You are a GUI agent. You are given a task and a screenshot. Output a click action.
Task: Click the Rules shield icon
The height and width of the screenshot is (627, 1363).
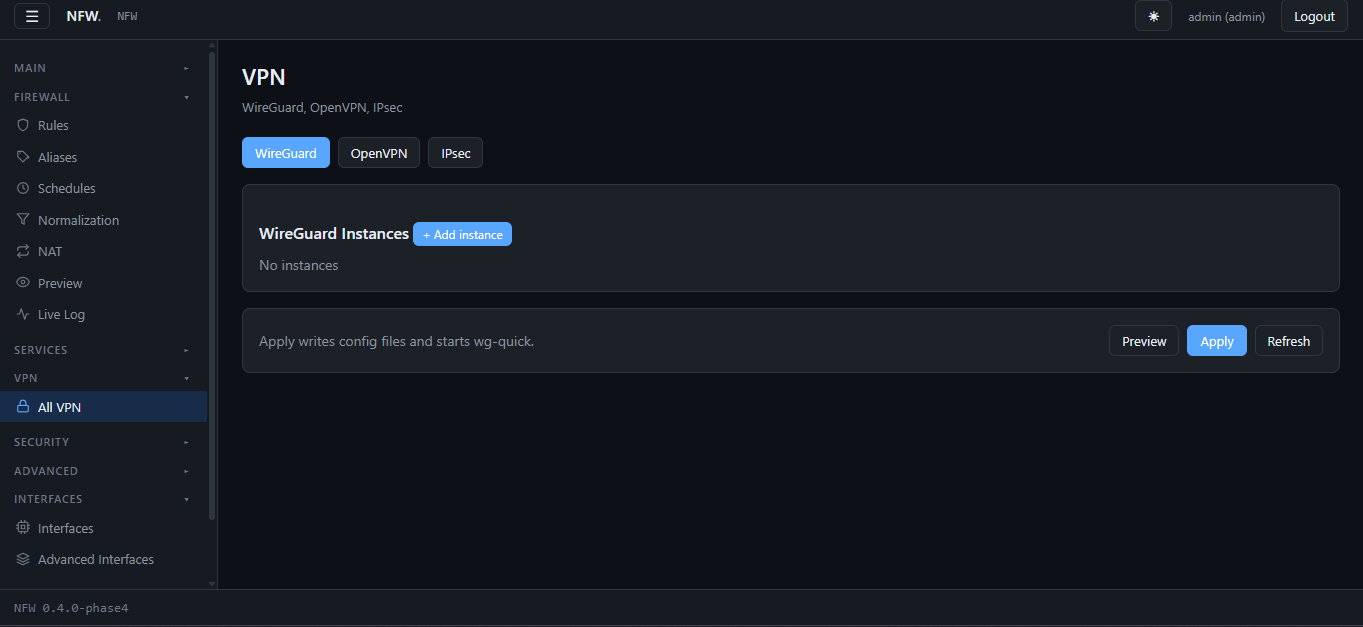[23, 125]
